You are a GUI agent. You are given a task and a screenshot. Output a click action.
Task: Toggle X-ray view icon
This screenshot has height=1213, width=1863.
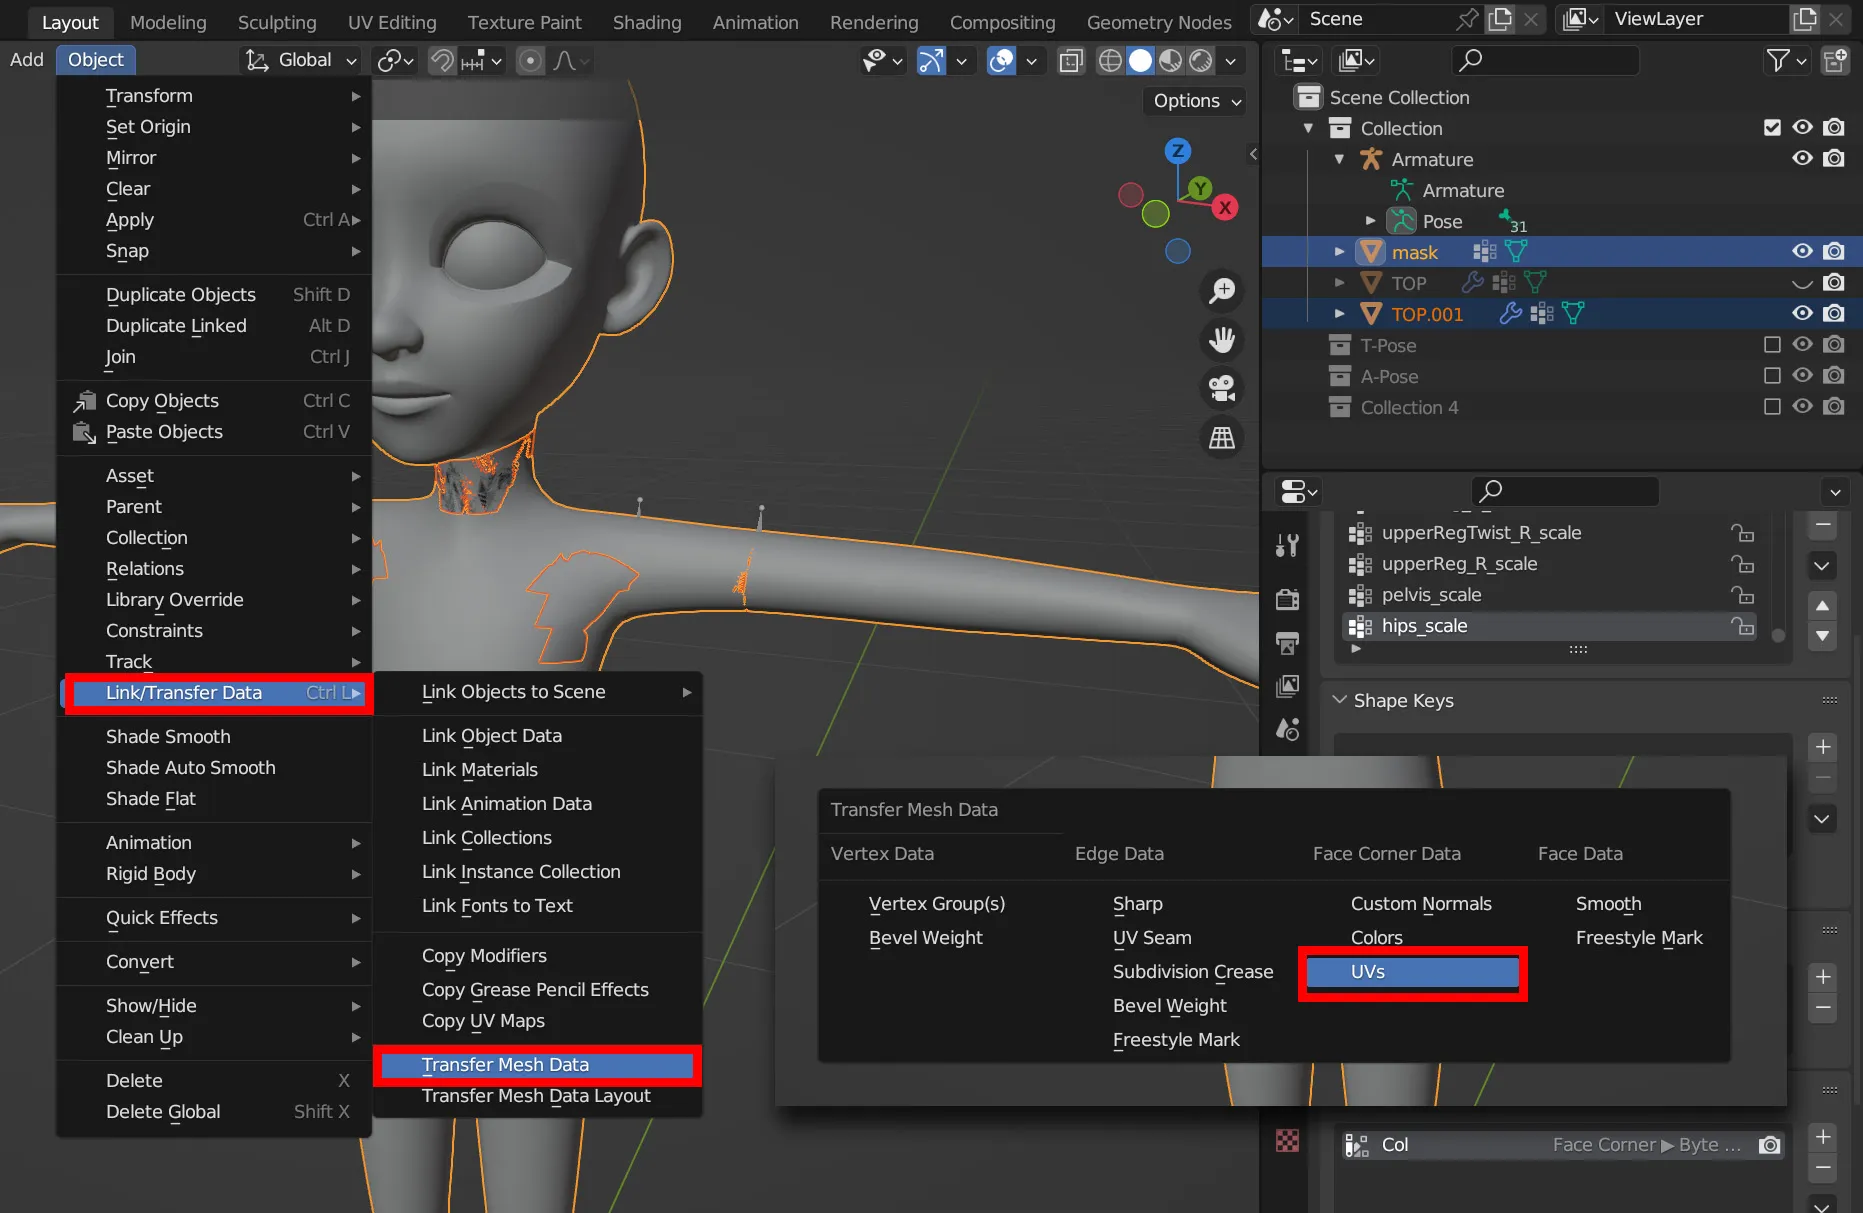click(x=1071, y=61)
